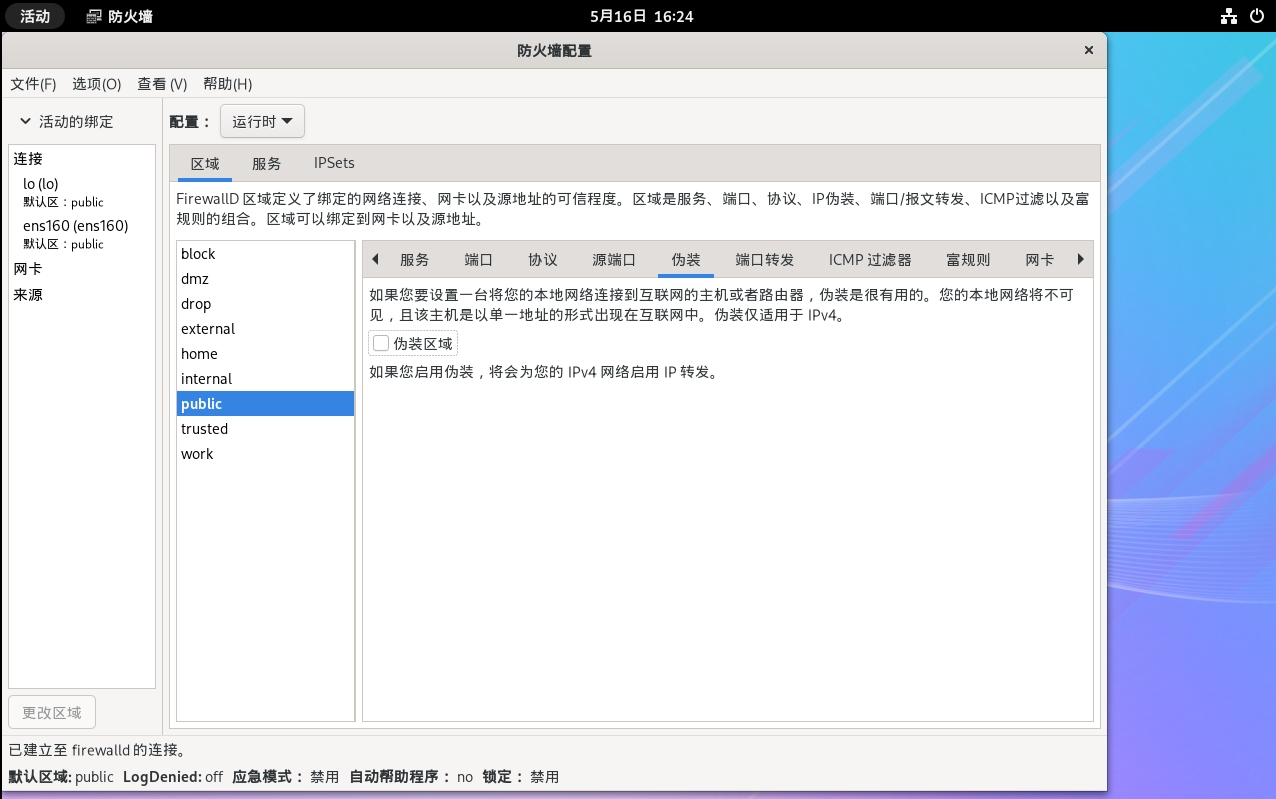
Task: Open the 端口转发 tab
Action: (764, 259)
